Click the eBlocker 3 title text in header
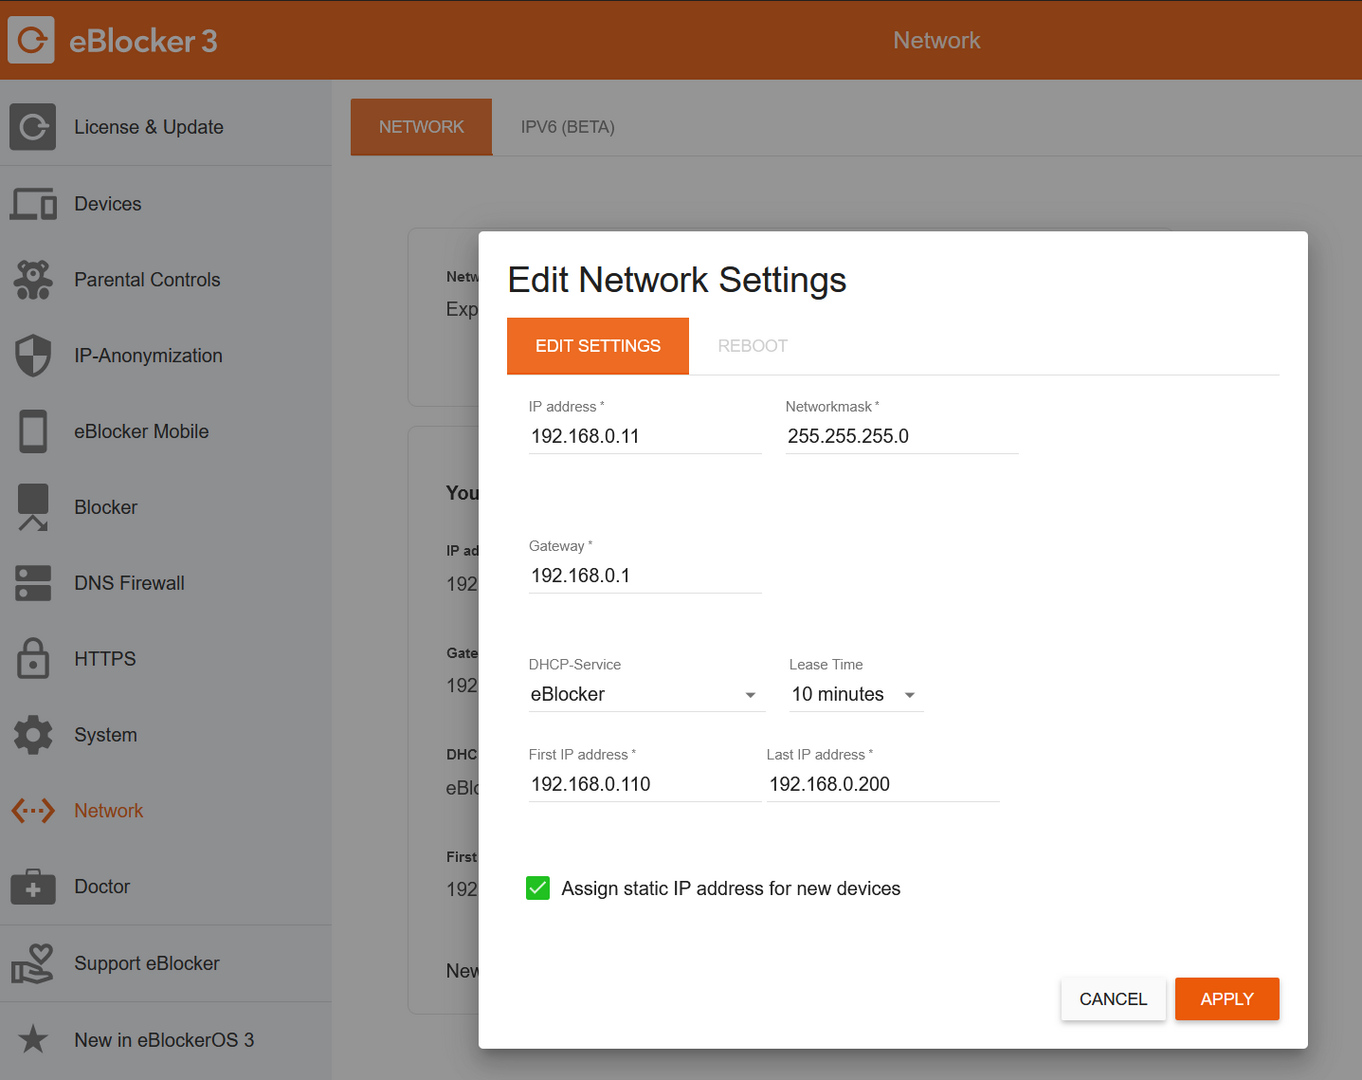The height and width of the screenshot is (1080, 1362). click(143, 41)
